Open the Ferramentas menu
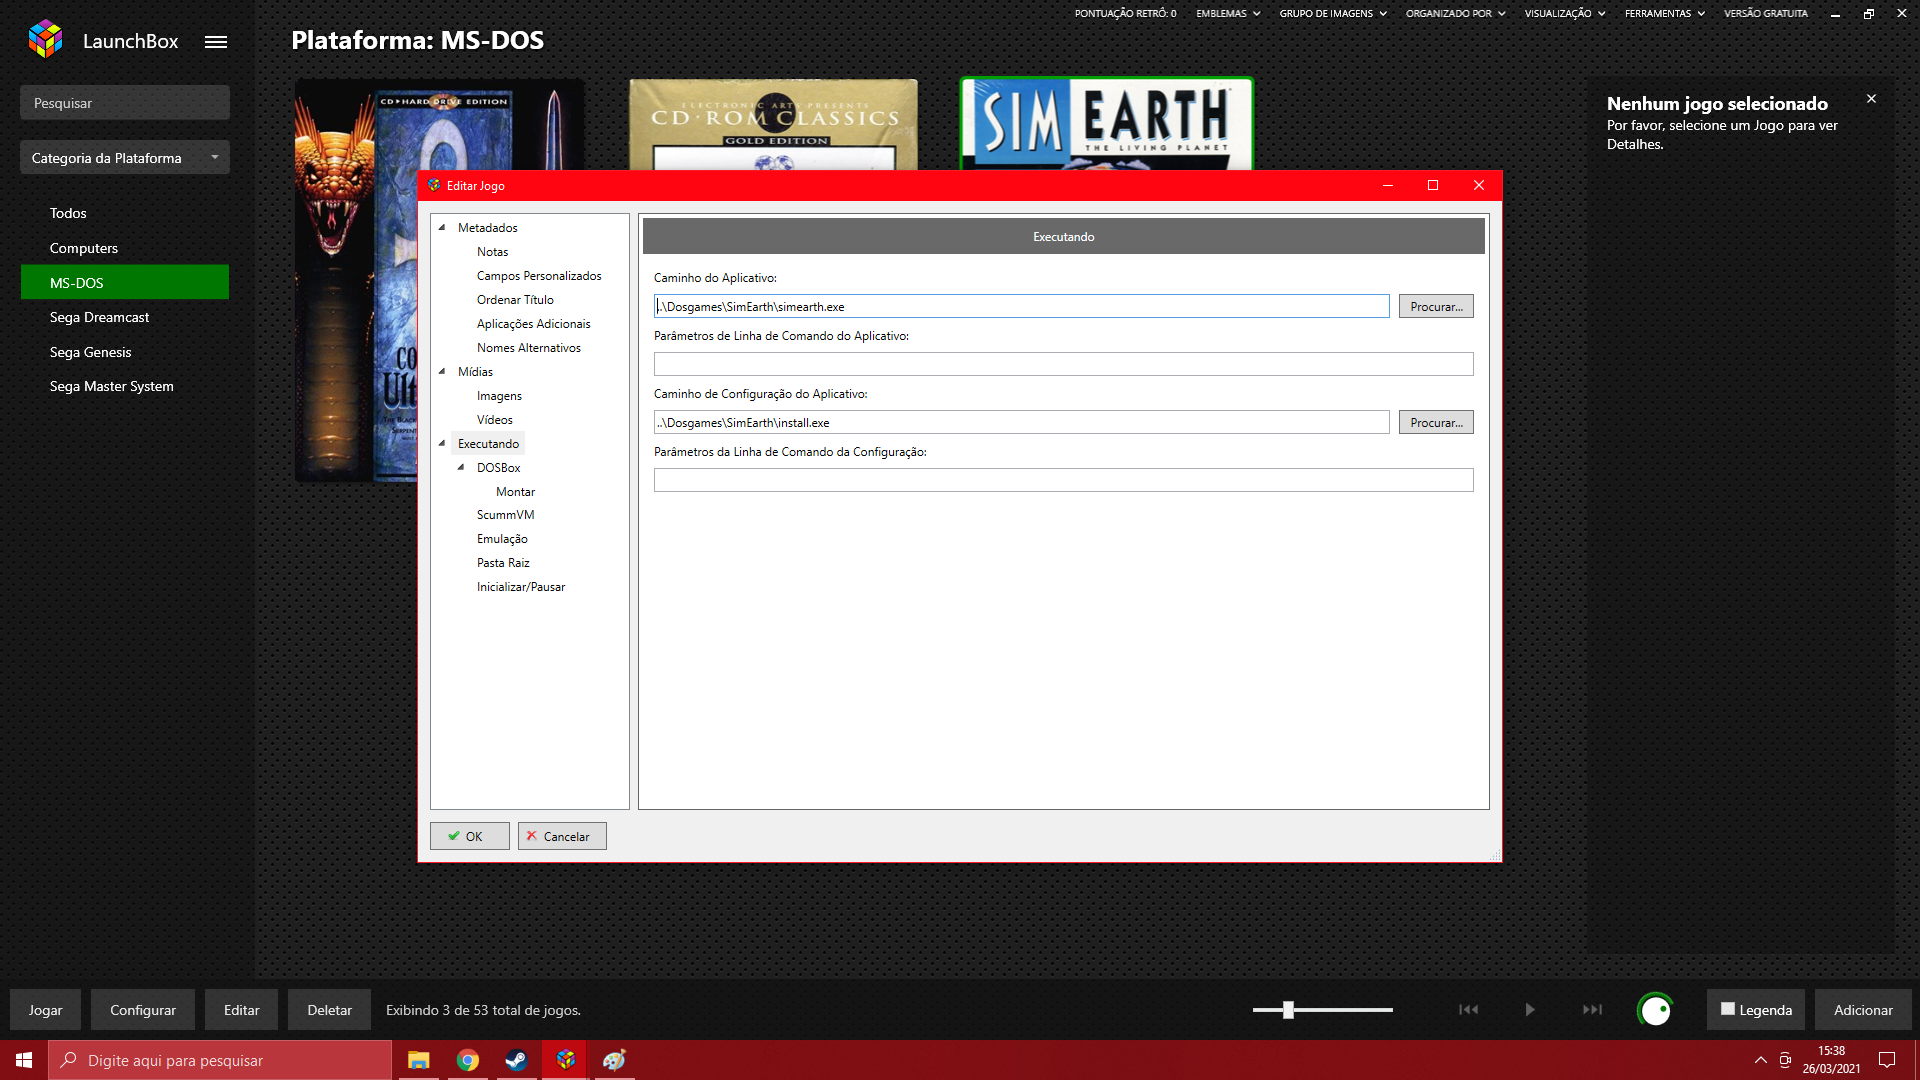This screenshot has height=1080, width=1920. [x=1664, y=14]
